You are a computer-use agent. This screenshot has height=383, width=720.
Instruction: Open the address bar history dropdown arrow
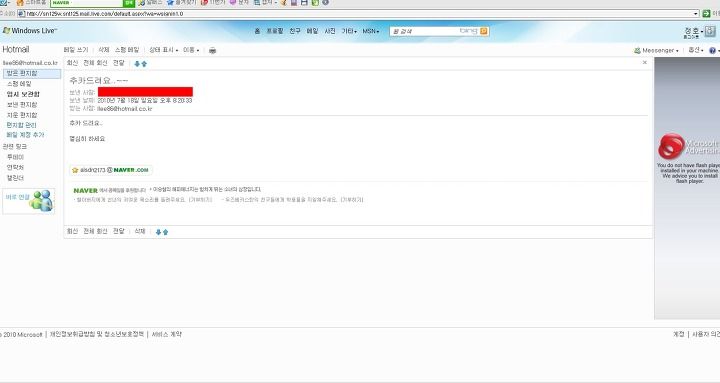696,14
